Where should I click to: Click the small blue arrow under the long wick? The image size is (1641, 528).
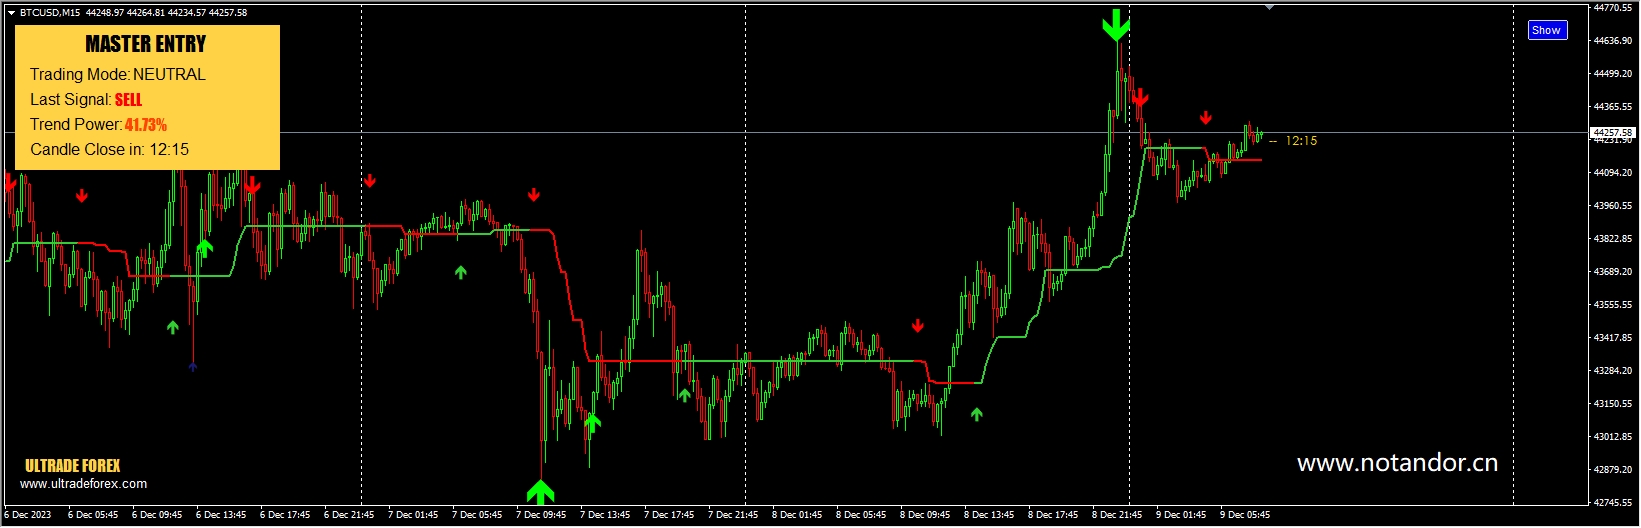(x=193, y=367)
